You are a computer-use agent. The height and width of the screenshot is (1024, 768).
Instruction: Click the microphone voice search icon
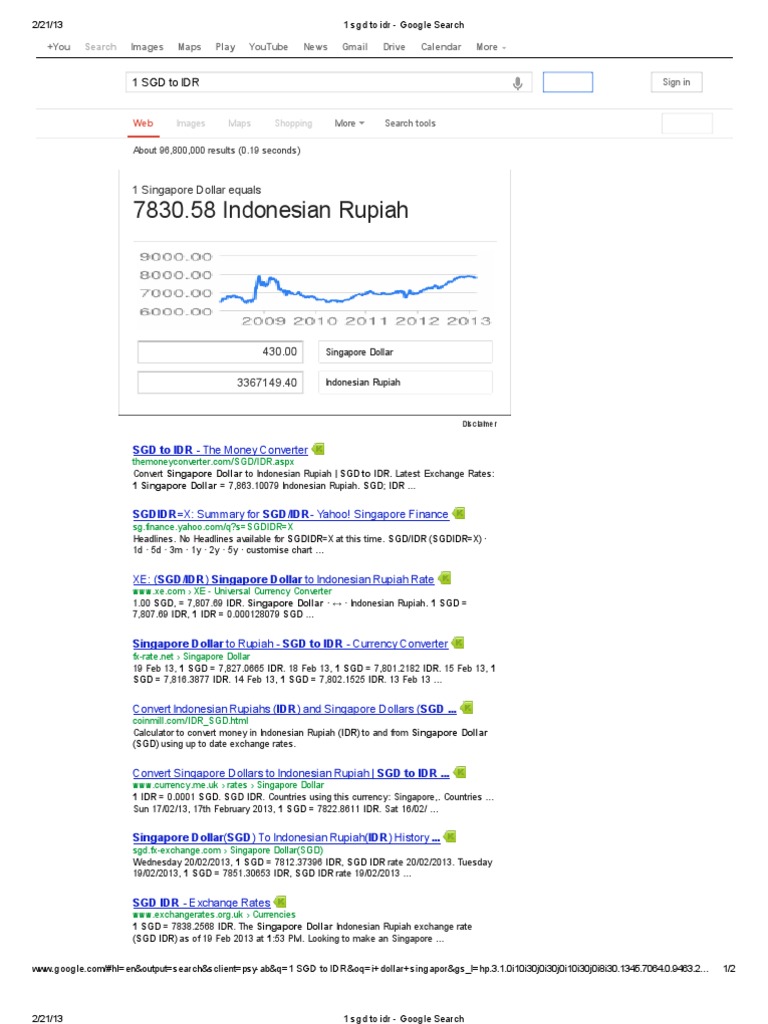pyautogui.click(x=517, y=84)
